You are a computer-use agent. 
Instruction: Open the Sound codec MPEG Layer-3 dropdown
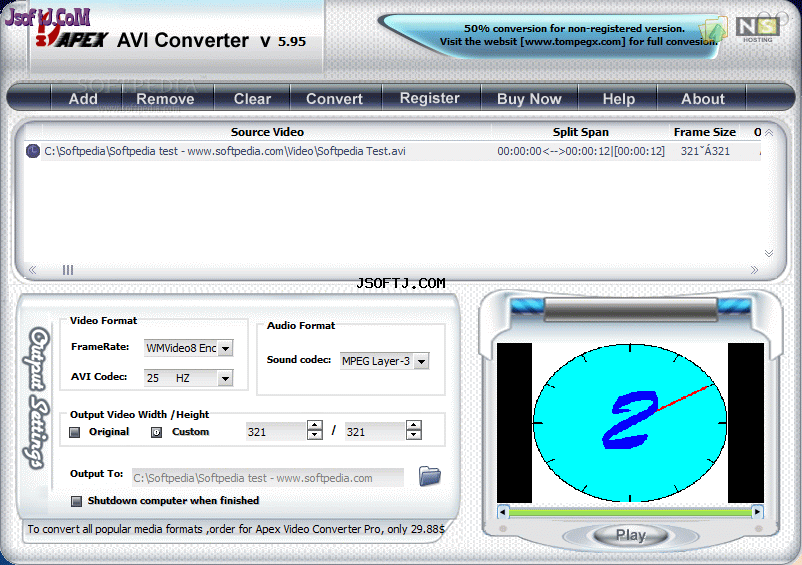point(421,361)
